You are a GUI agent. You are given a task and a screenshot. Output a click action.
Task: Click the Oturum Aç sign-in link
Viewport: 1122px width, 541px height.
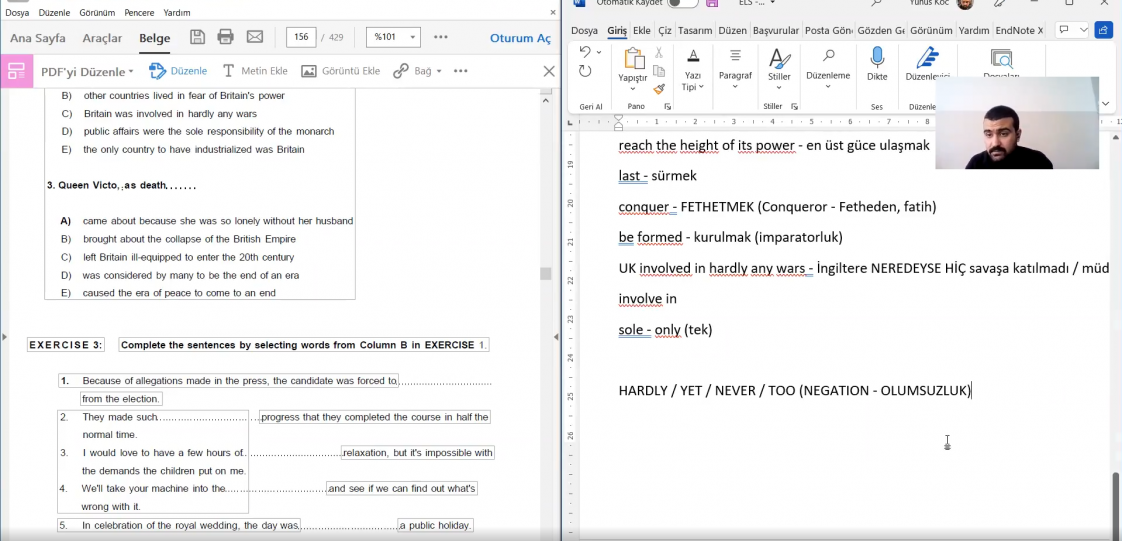(x=520, y=38)
